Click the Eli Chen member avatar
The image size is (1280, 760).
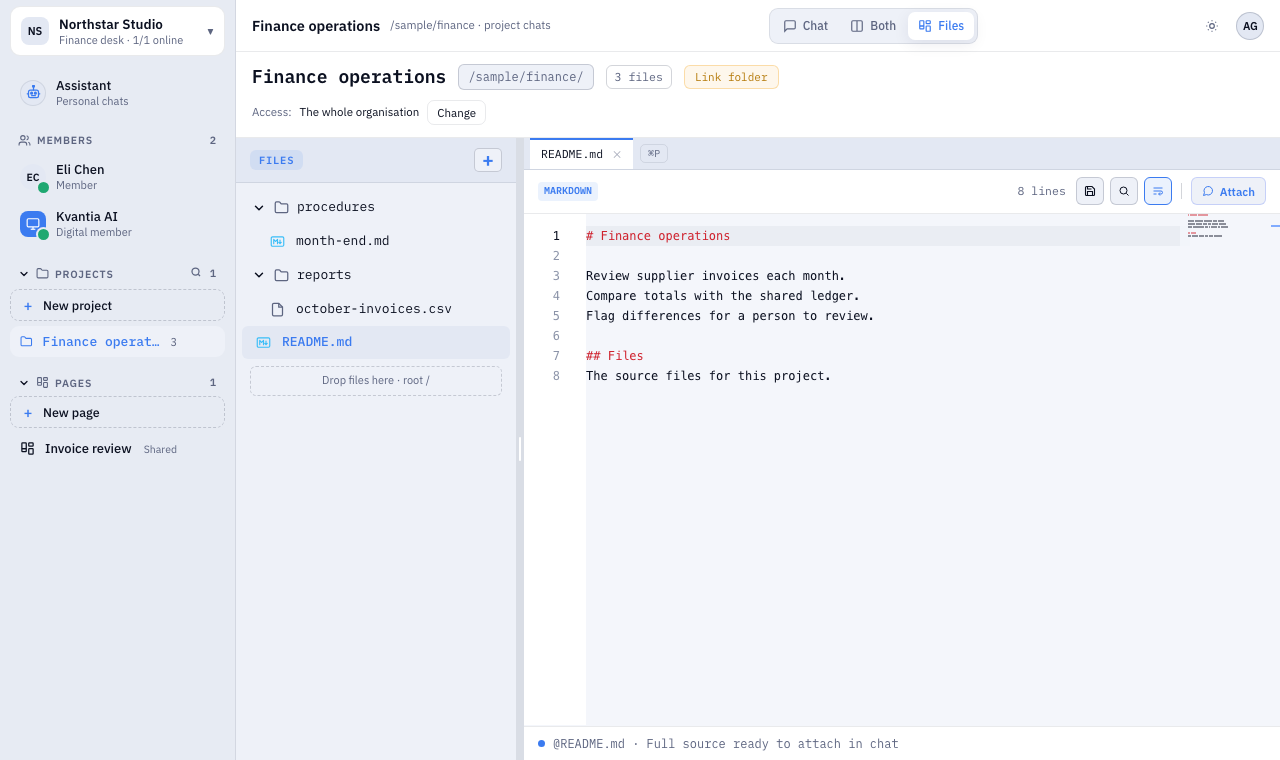pyautogui.click(x=33, y=177)
